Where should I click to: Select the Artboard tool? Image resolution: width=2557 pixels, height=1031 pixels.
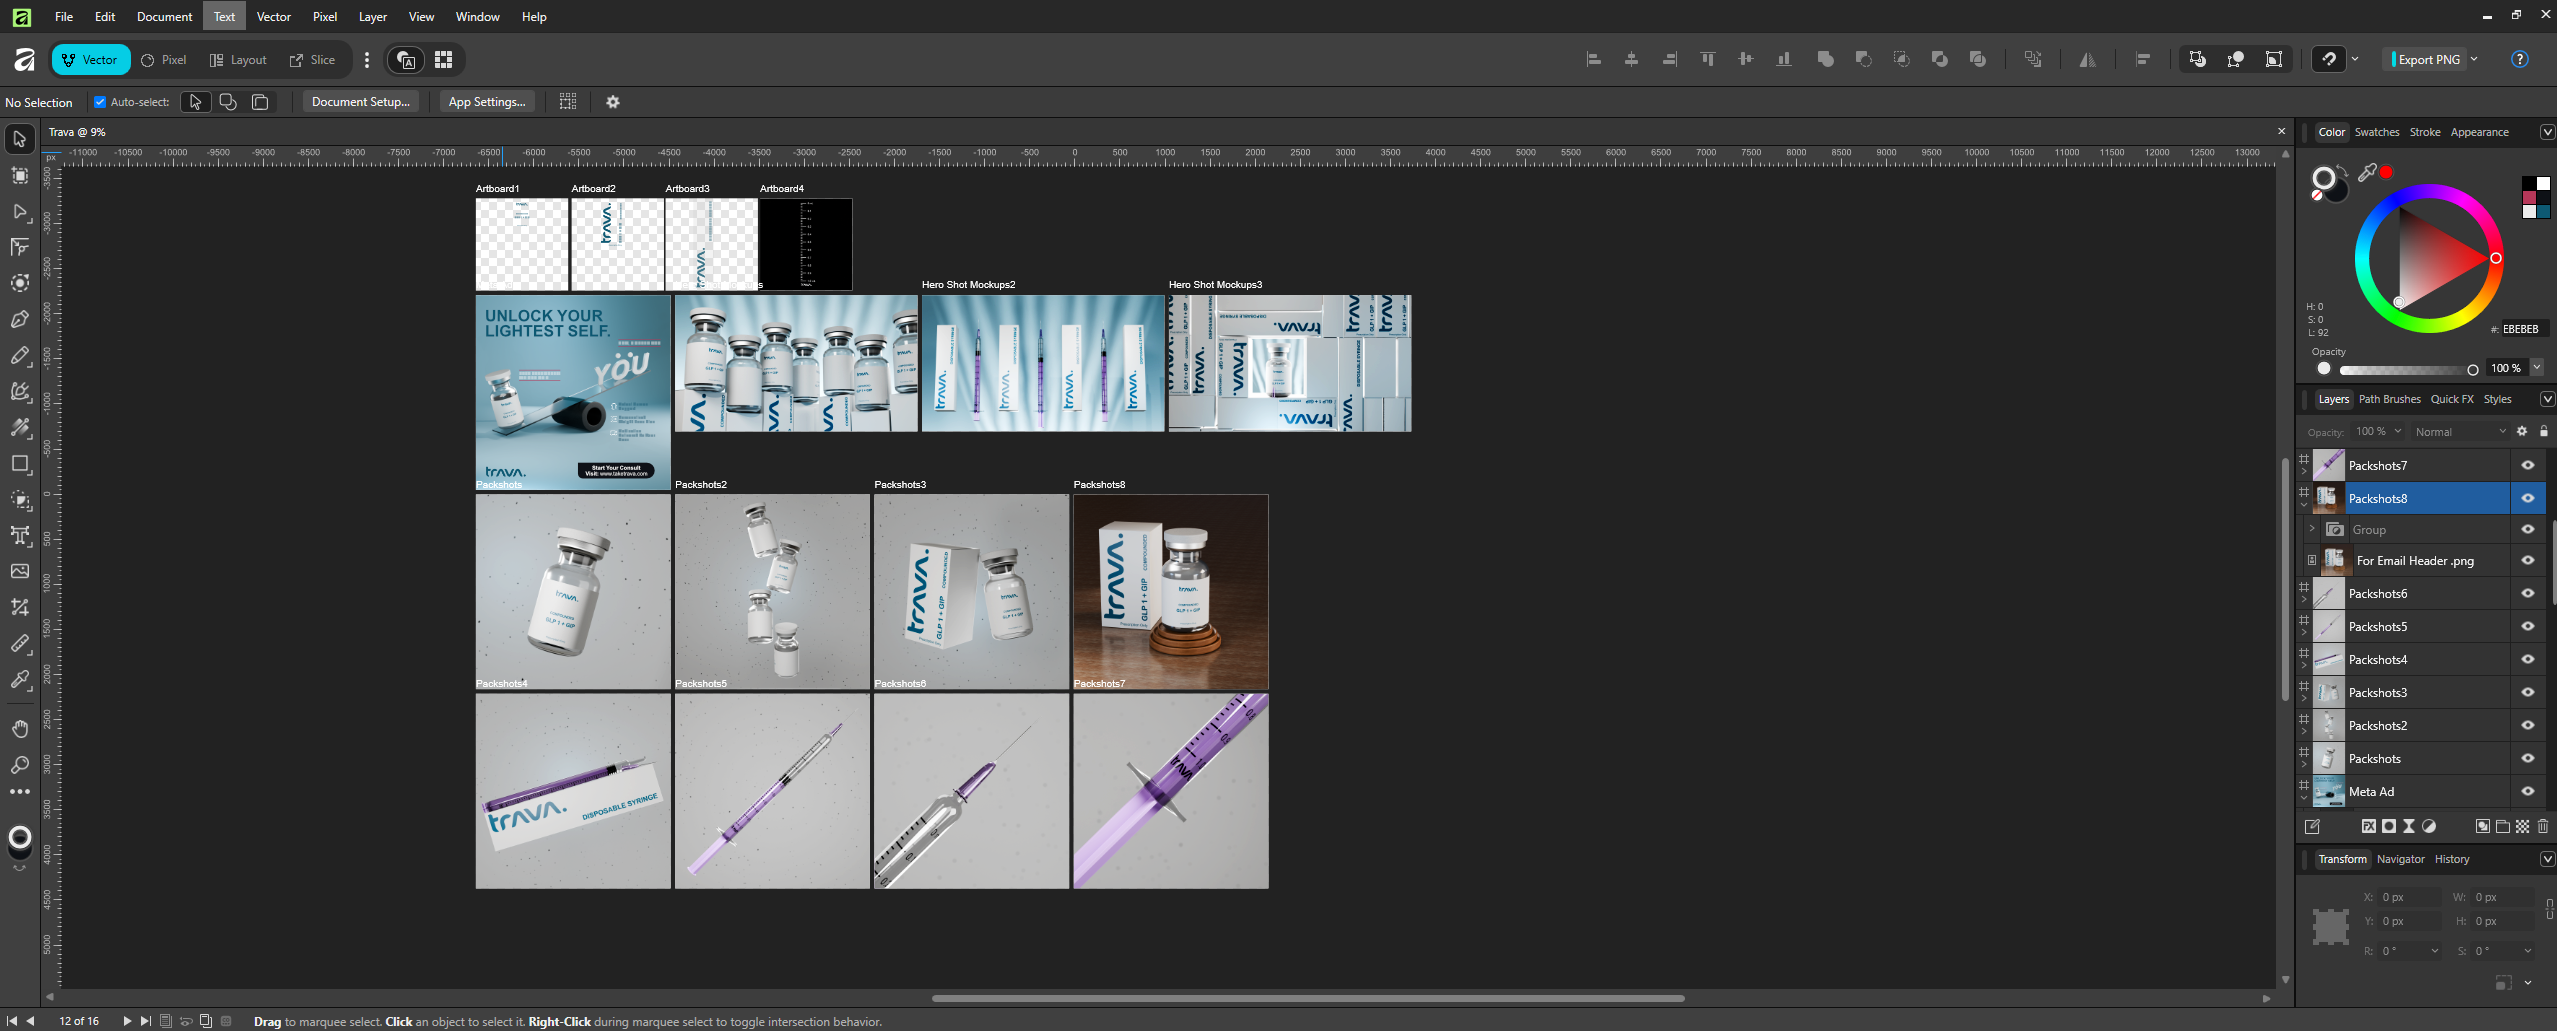20,176
